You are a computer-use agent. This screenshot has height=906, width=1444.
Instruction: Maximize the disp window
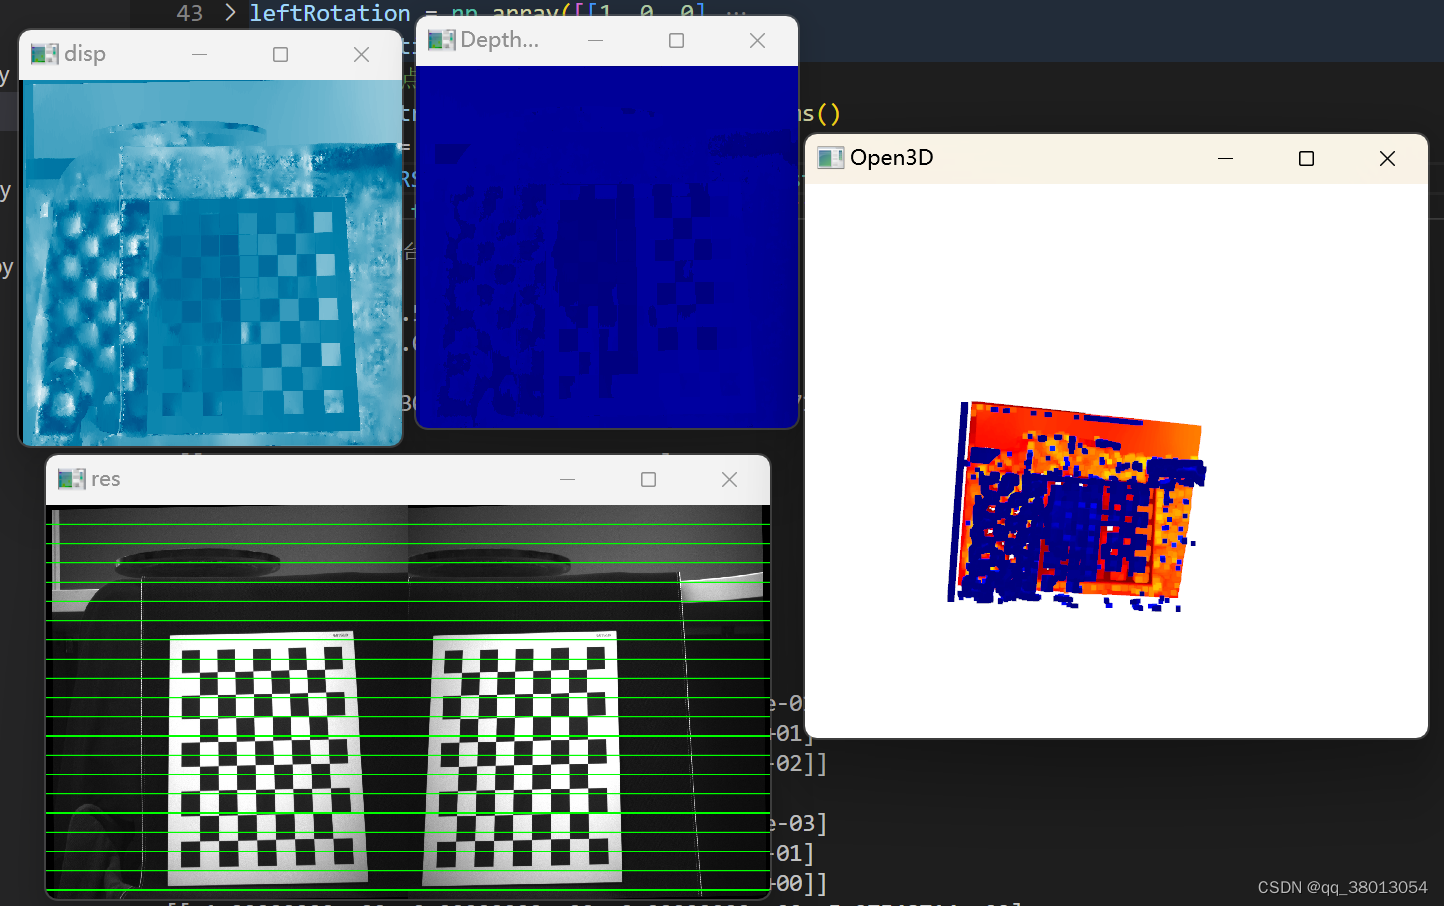(x=280, y=54)
